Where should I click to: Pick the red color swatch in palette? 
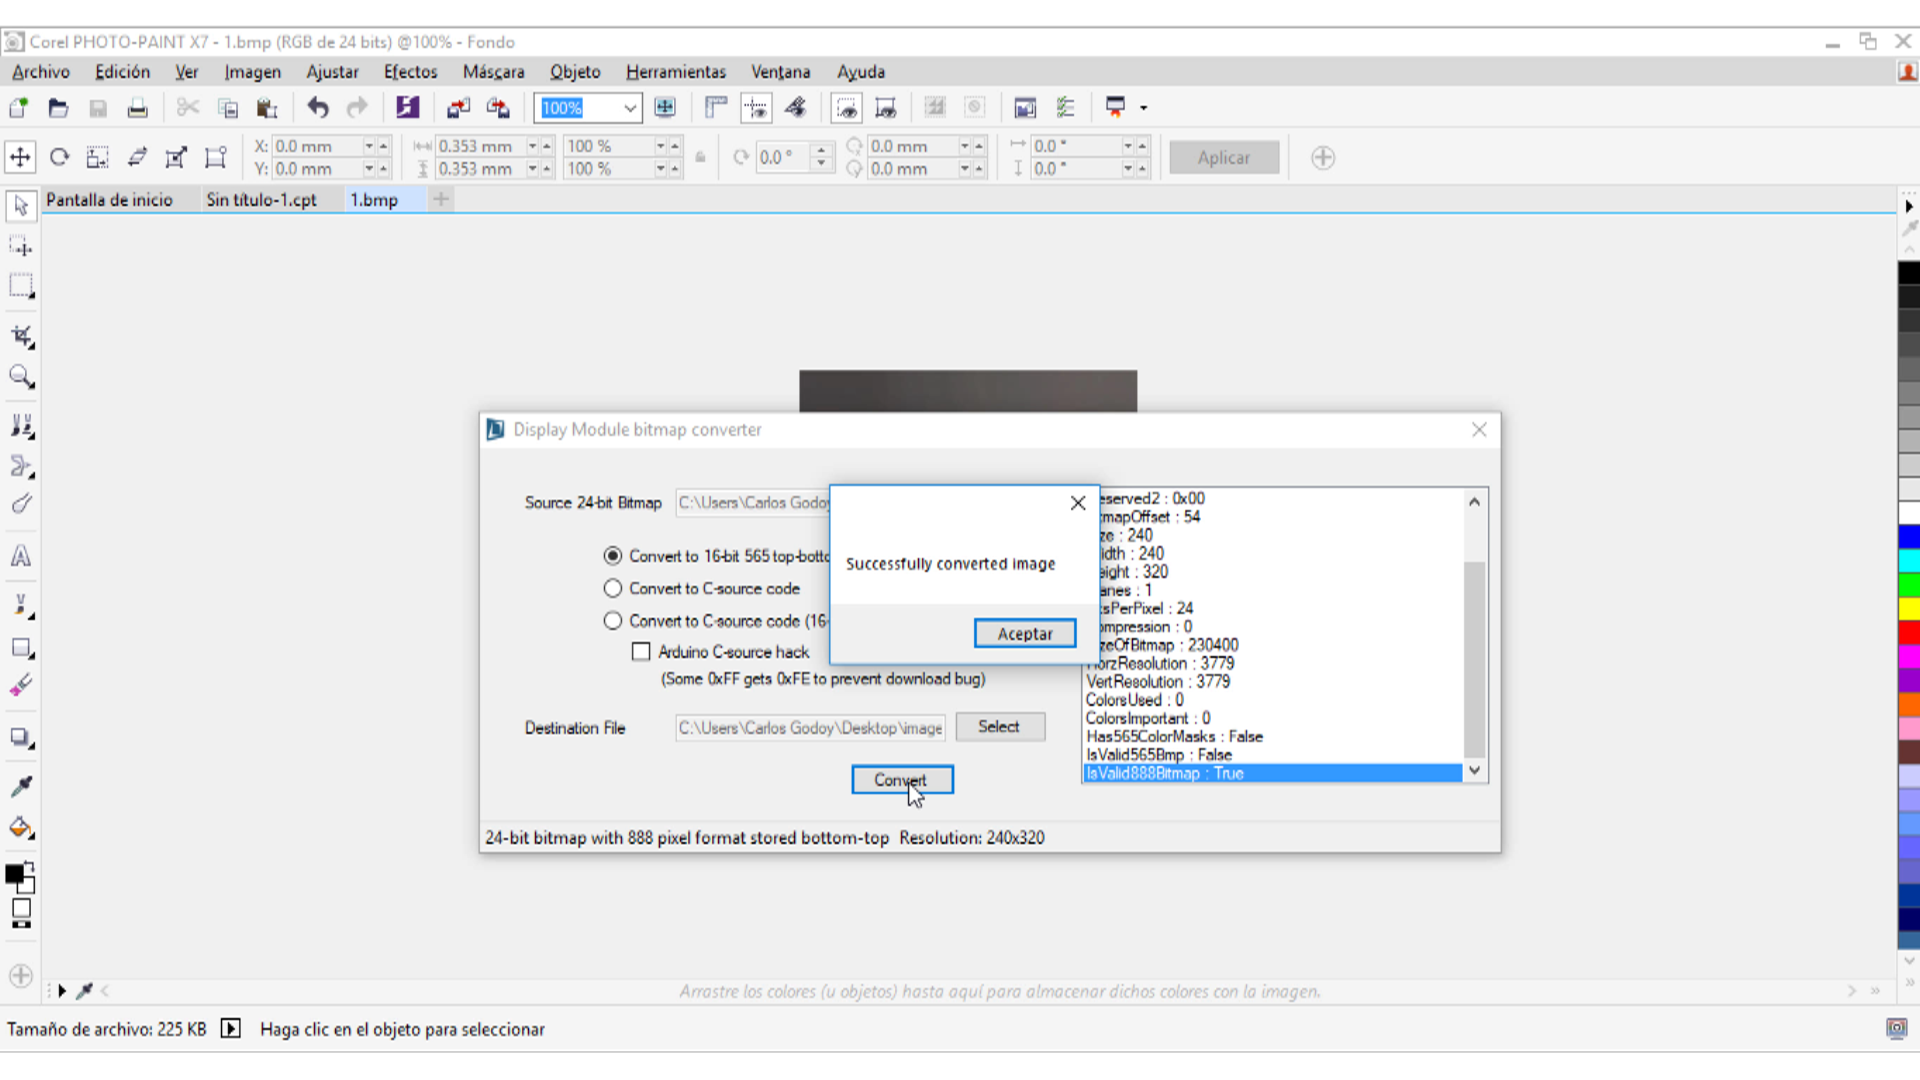1908,632
